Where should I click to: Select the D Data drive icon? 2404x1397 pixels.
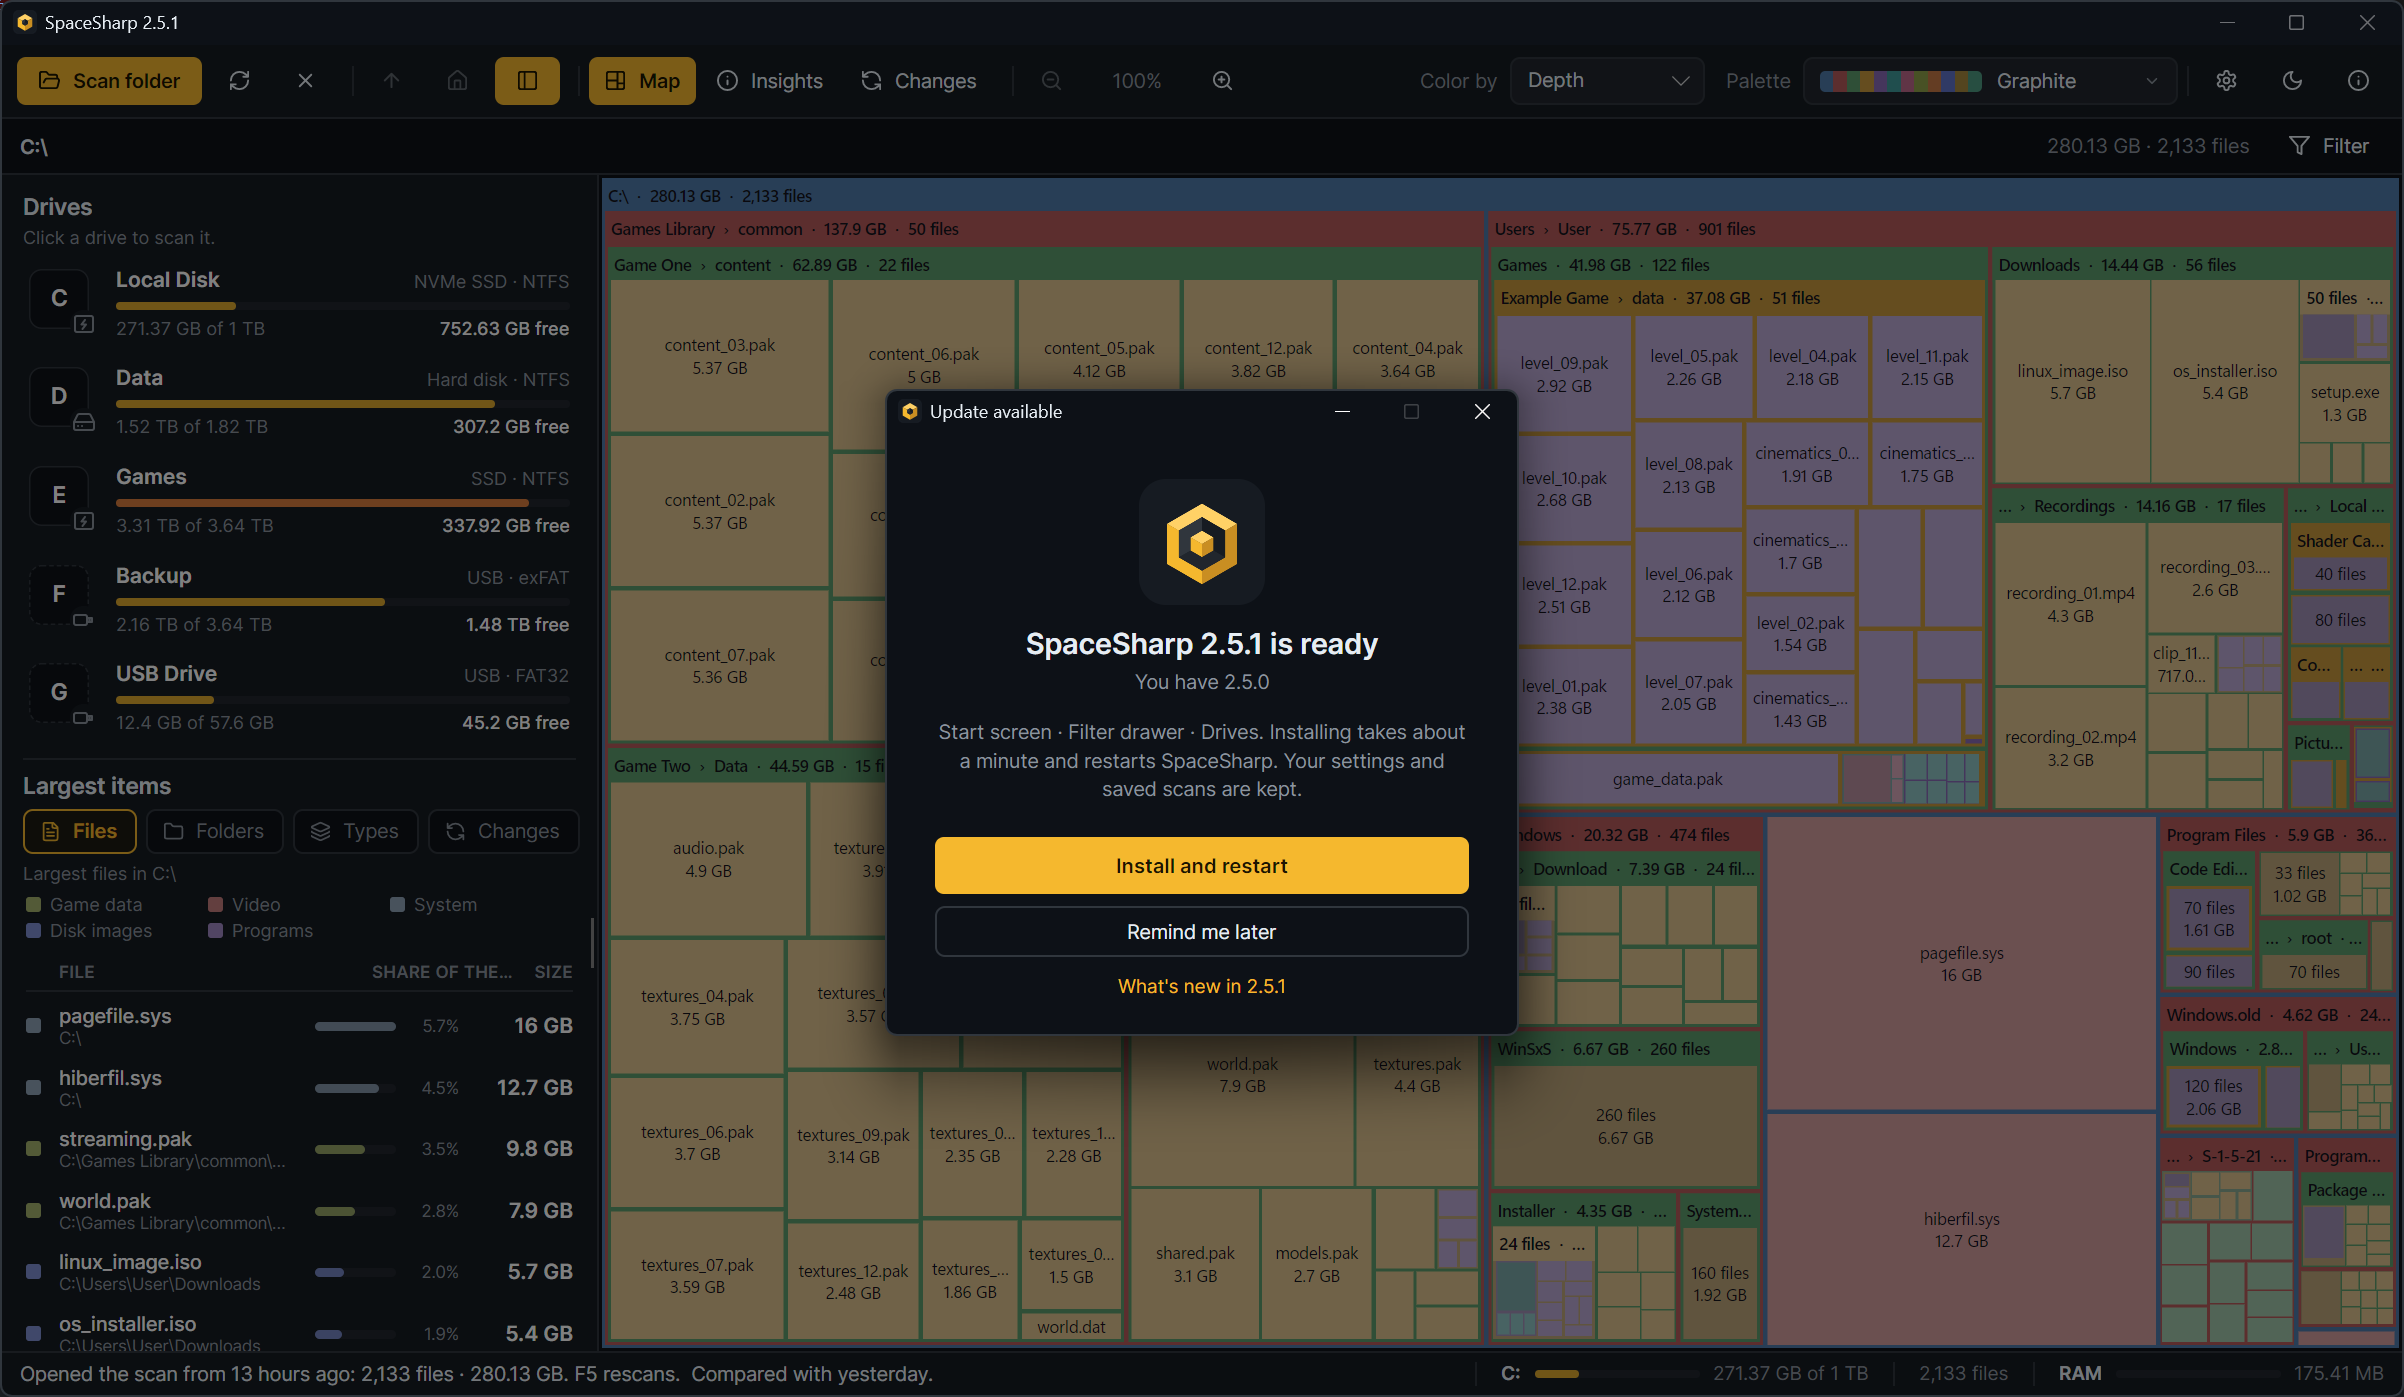(59, 396)
